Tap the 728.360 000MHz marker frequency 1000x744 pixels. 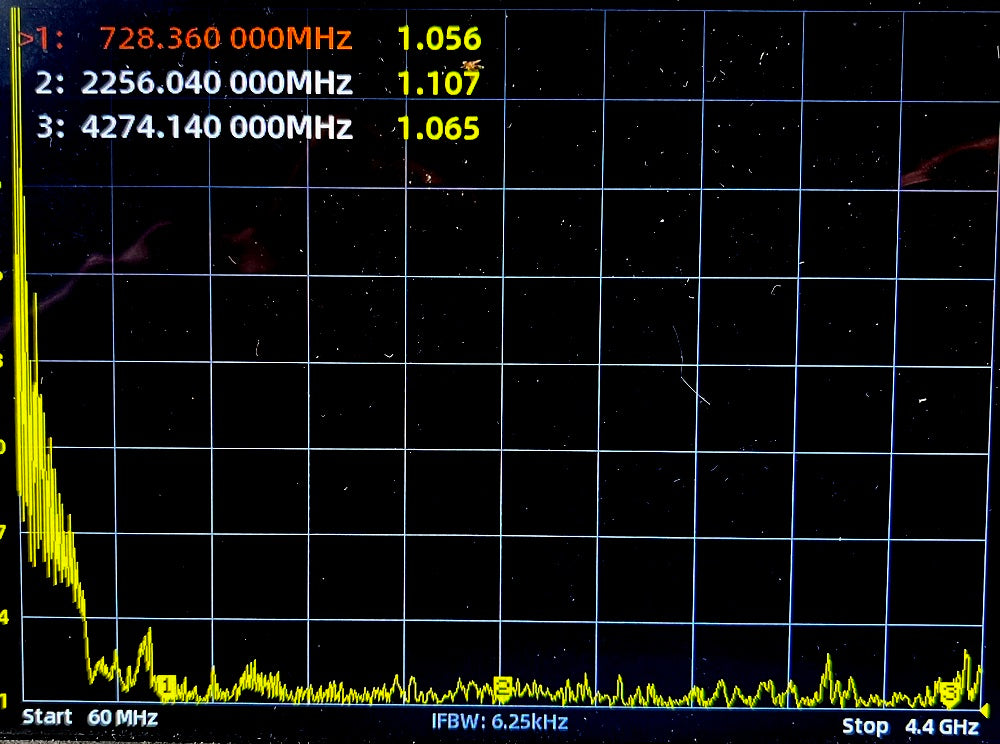(x=225, y=40)
